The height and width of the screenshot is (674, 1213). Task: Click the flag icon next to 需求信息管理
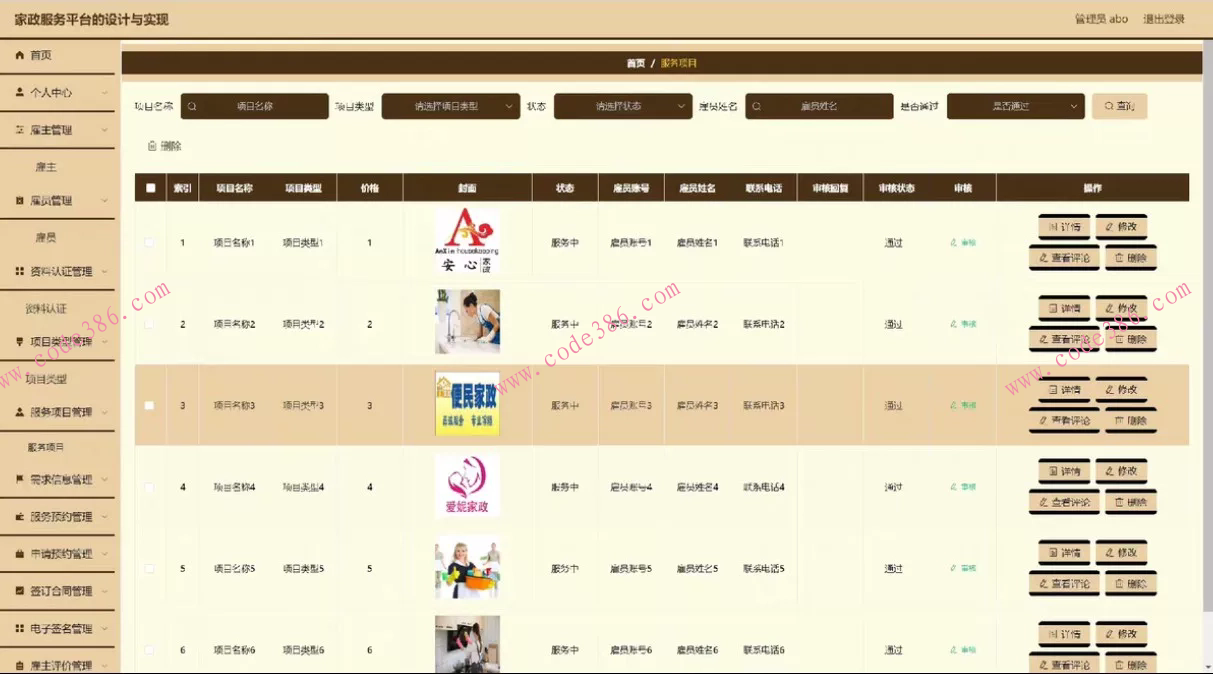20,480
